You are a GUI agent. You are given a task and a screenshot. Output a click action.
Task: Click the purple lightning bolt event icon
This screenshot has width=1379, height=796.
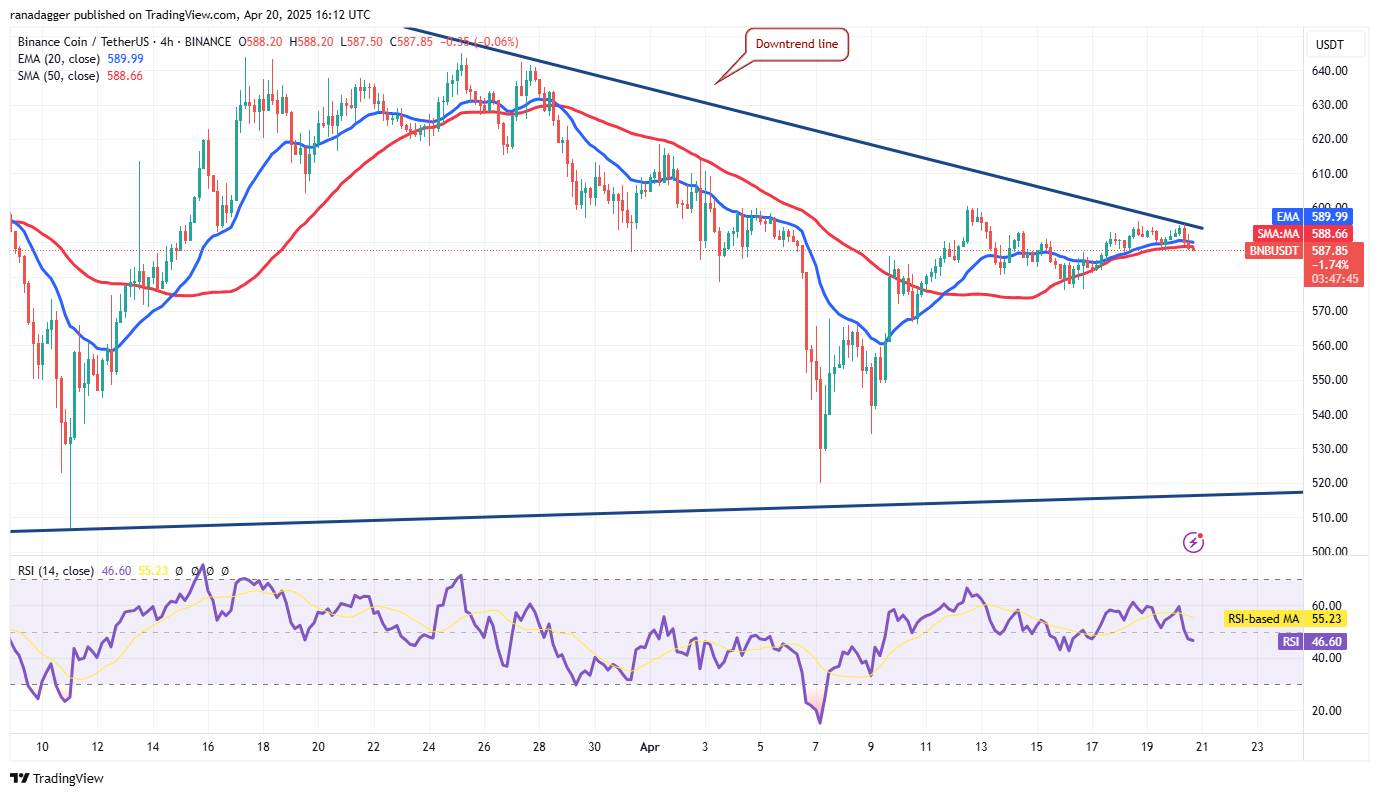(x=1193, y=542)
